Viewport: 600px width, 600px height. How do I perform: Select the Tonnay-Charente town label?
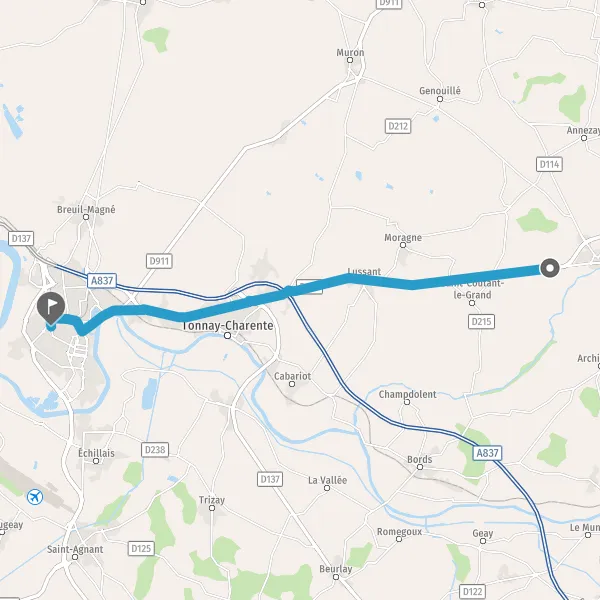pyautogui.click(x=227, y=326)
